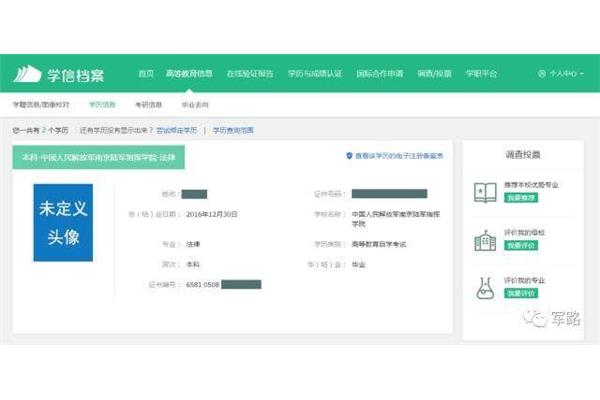600x400 pixels.
Task: Switch to the 学历信息 sub-tab
Action: 102,104
